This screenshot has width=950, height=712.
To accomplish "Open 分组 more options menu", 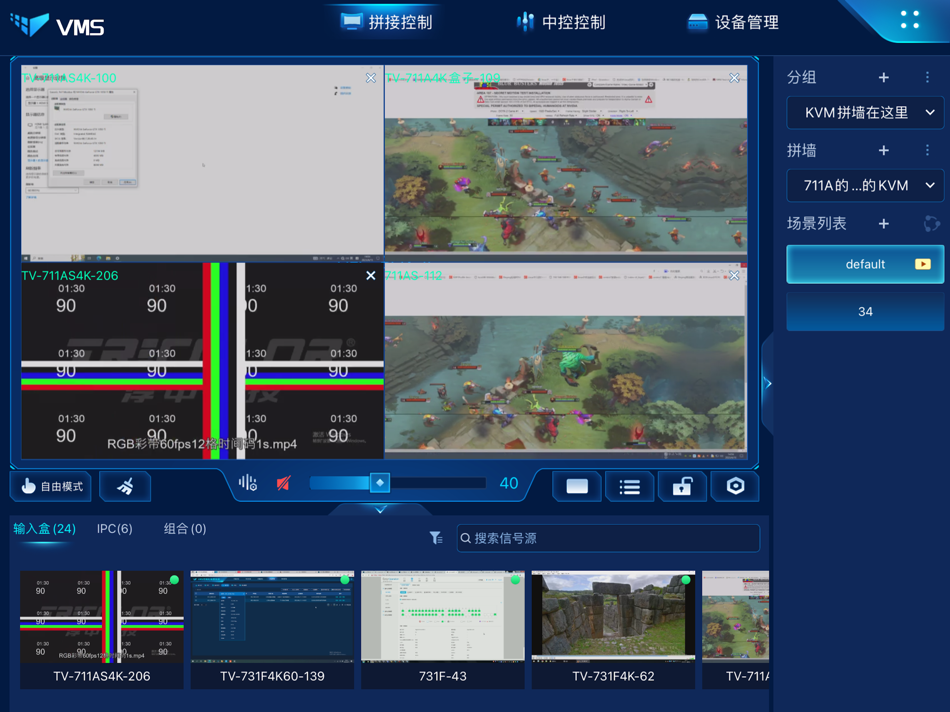I will [x=927, y=78].
